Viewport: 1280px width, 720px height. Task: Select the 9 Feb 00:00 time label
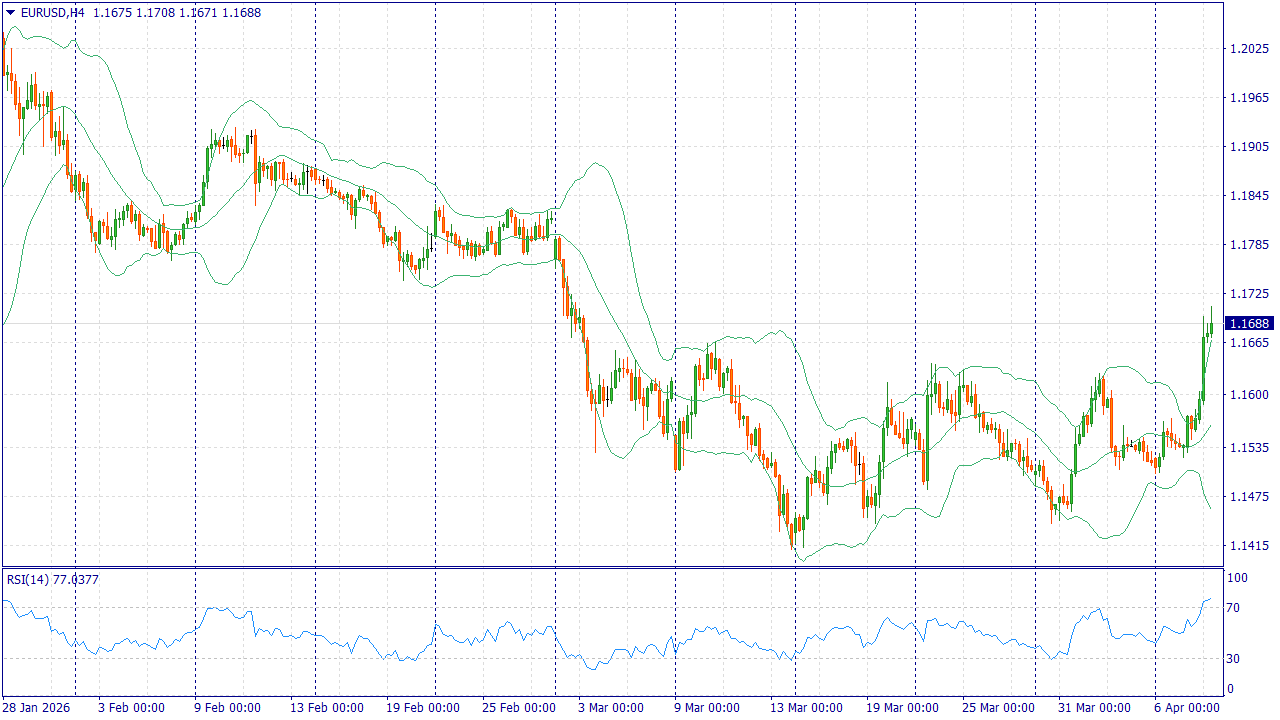[227, 708]
